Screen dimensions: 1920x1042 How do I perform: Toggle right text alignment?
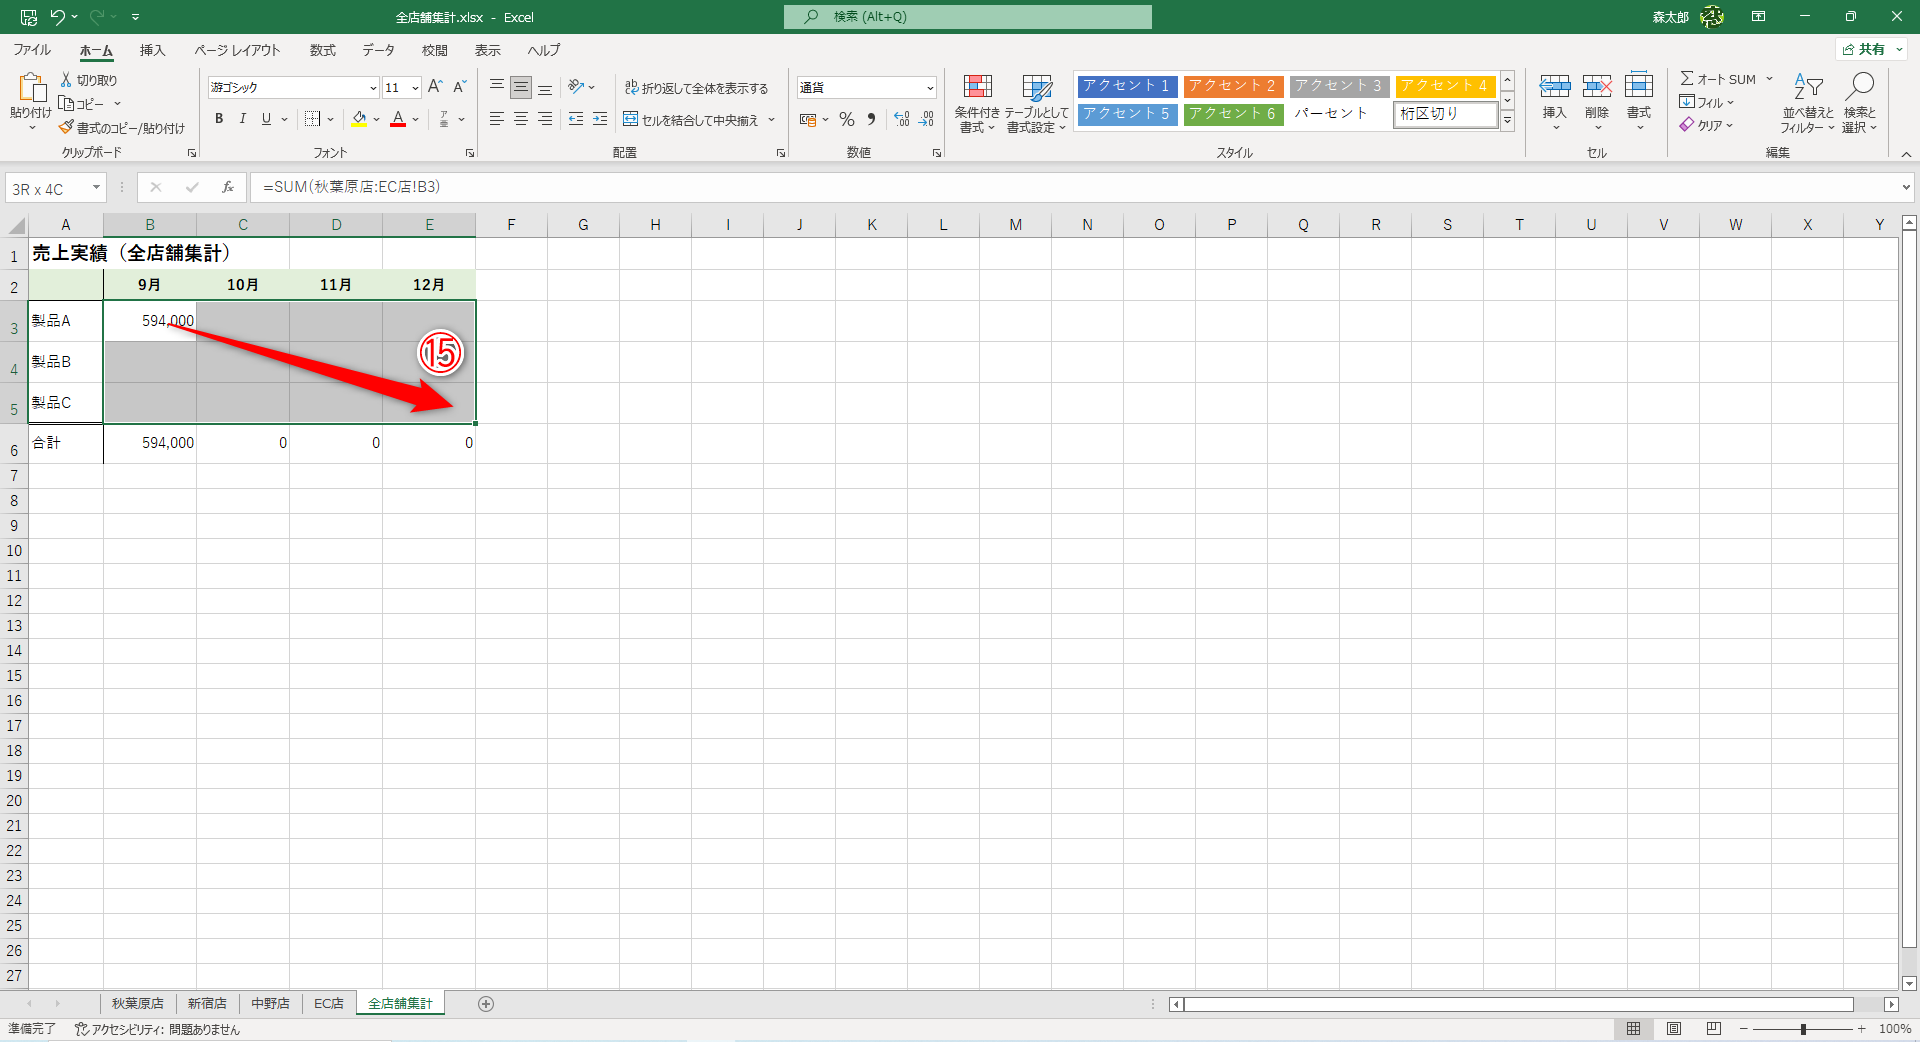545,119
